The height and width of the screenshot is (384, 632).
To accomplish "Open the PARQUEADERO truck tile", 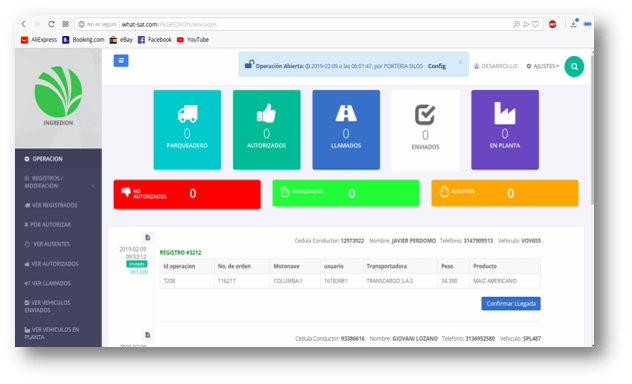I will (x=187, y=130).
